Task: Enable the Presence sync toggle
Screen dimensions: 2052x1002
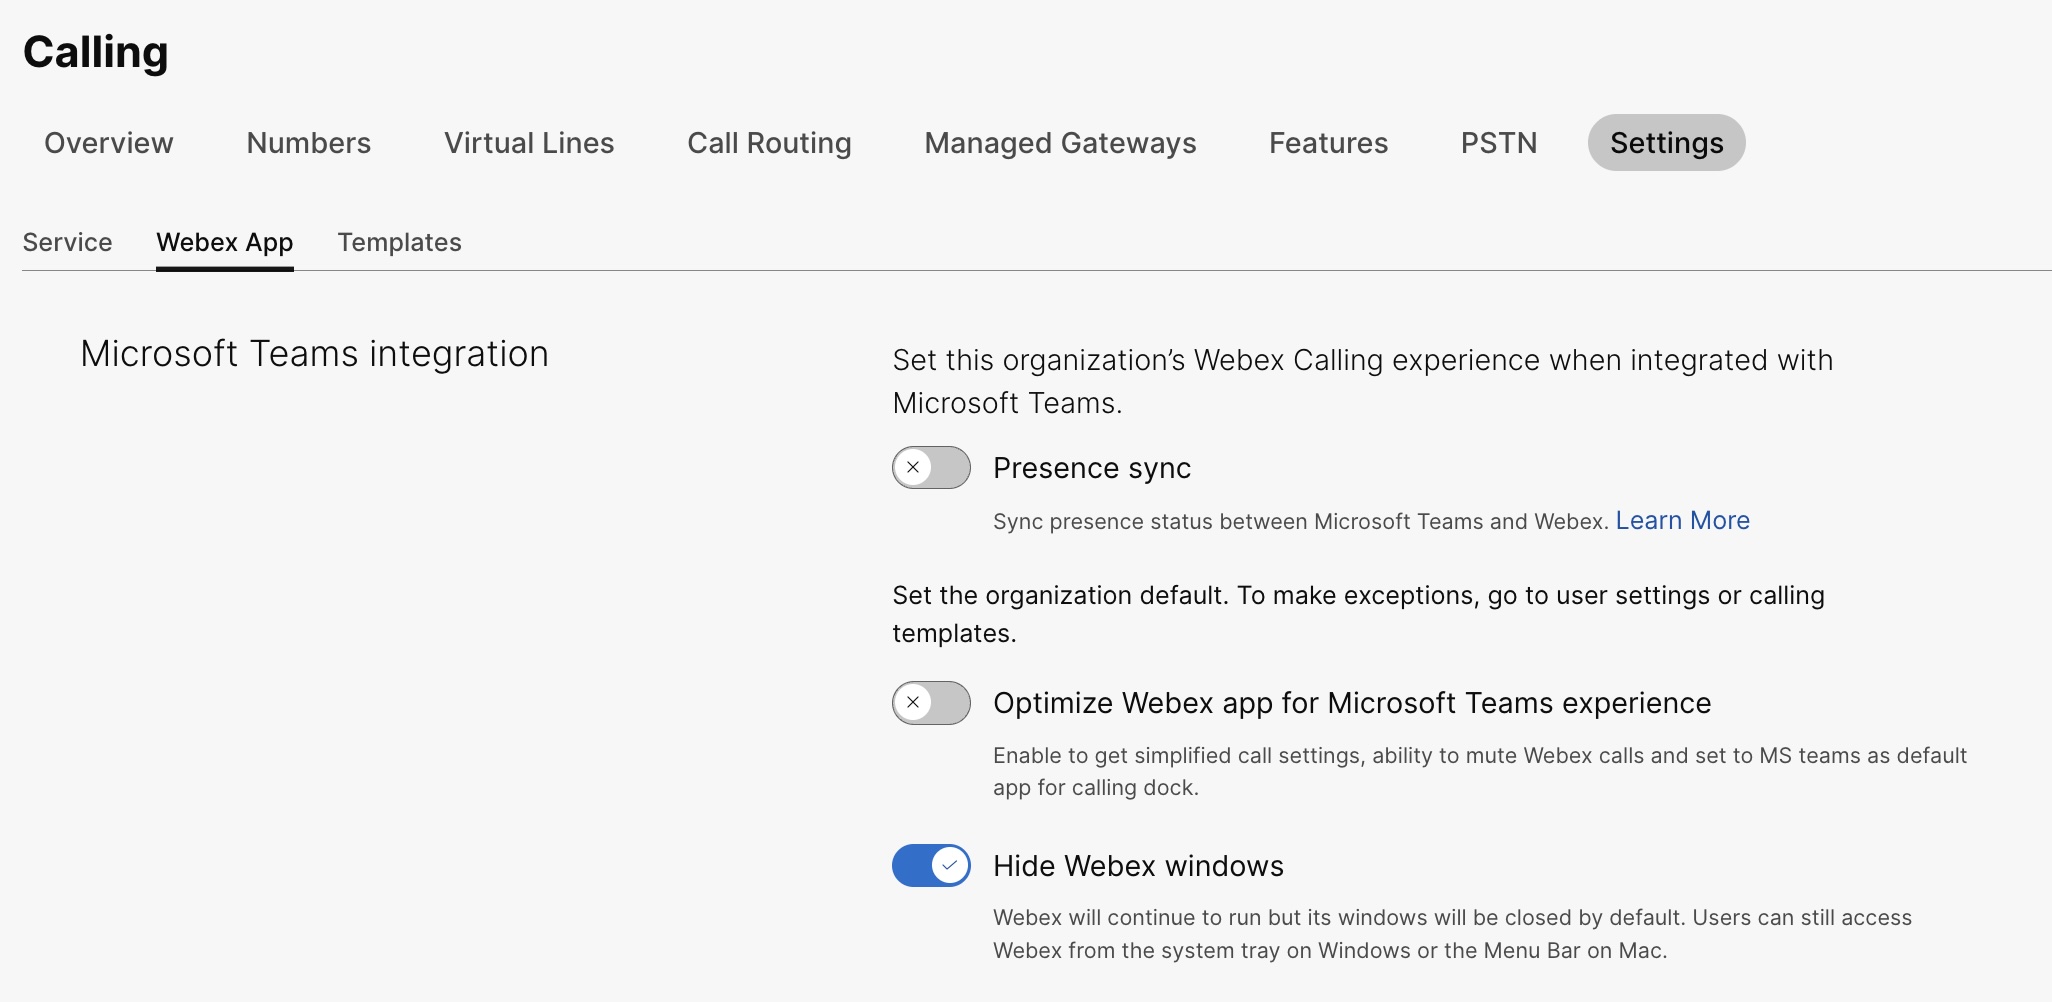Action: tap(931, 467)
